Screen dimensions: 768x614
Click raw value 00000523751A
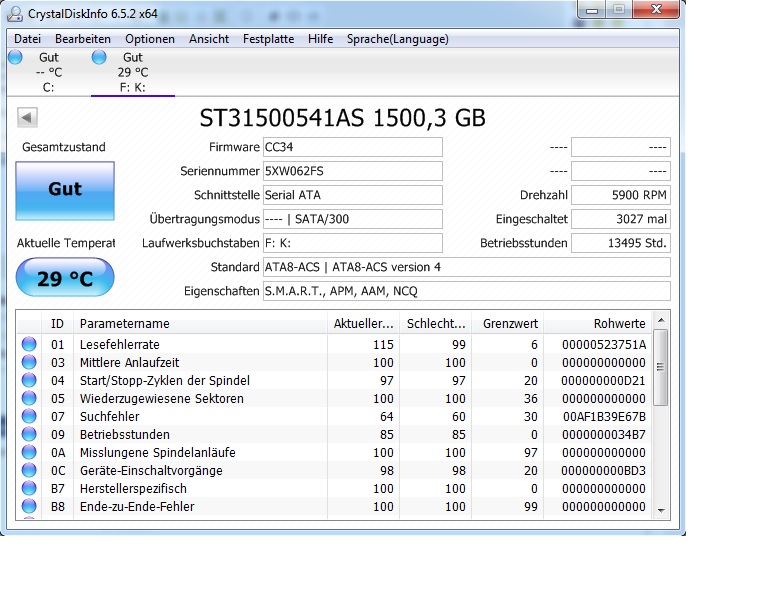coord(604,345)
